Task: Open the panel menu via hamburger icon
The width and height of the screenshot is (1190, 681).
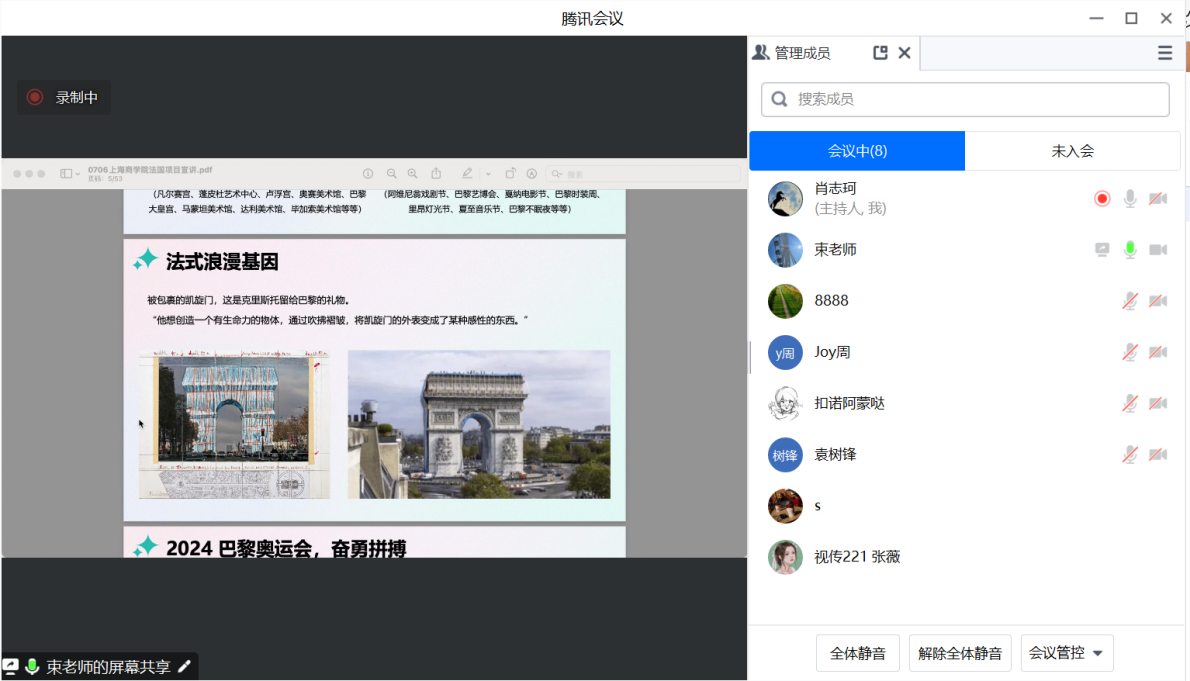Action: point(1164,53)
